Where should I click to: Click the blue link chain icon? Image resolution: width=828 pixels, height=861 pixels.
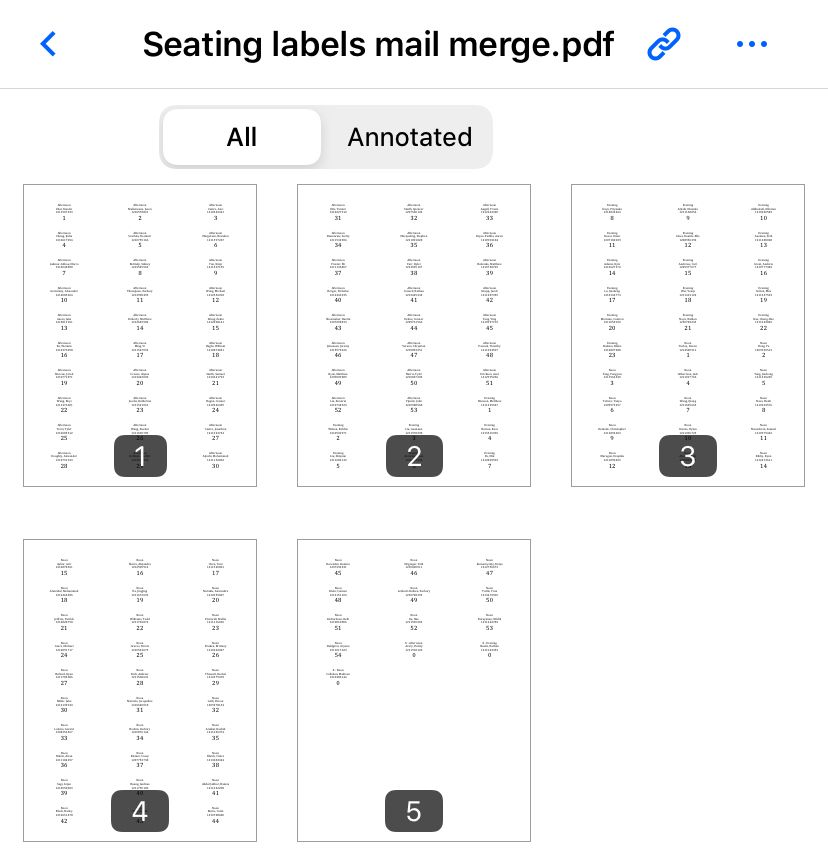(x=663, y=44)
